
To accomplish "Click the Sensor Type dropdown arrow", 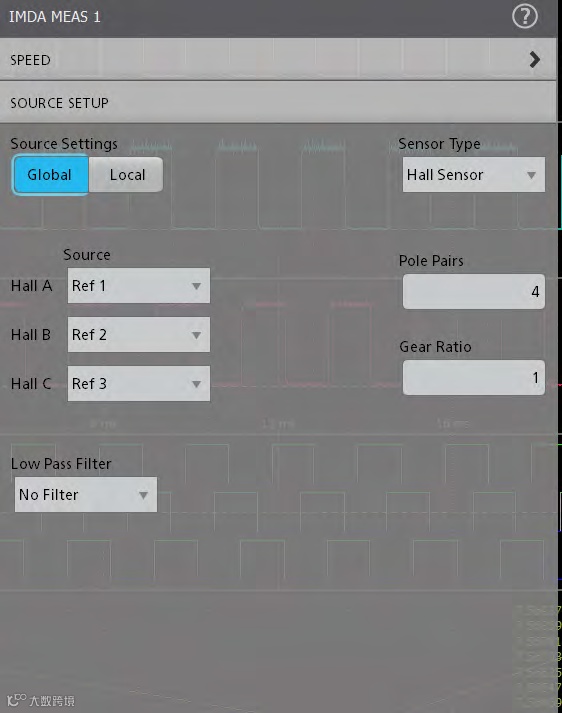I will pos(531,175).
